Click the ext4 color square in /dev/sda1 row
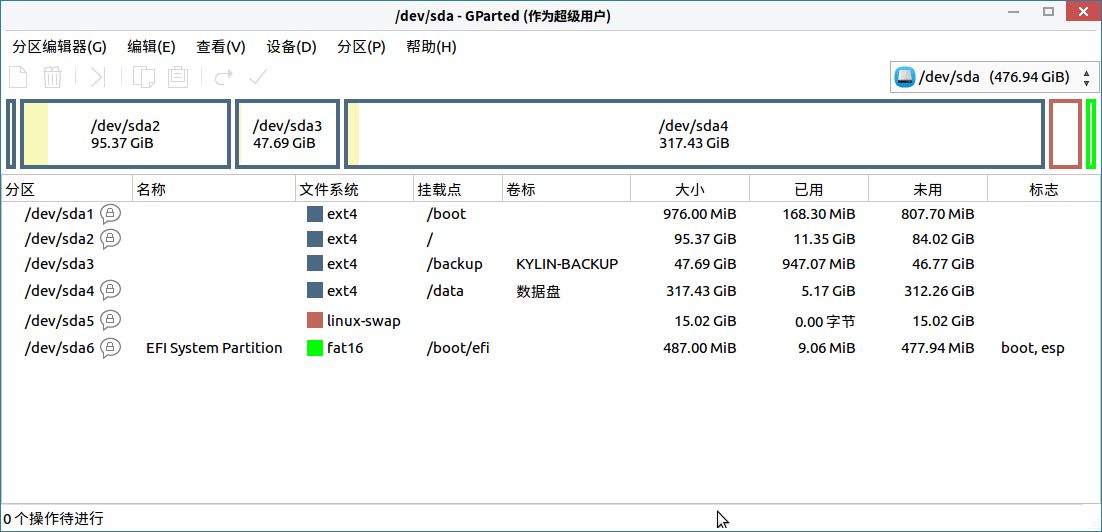This screenshot has height=532, width=1102. (315, 214)
